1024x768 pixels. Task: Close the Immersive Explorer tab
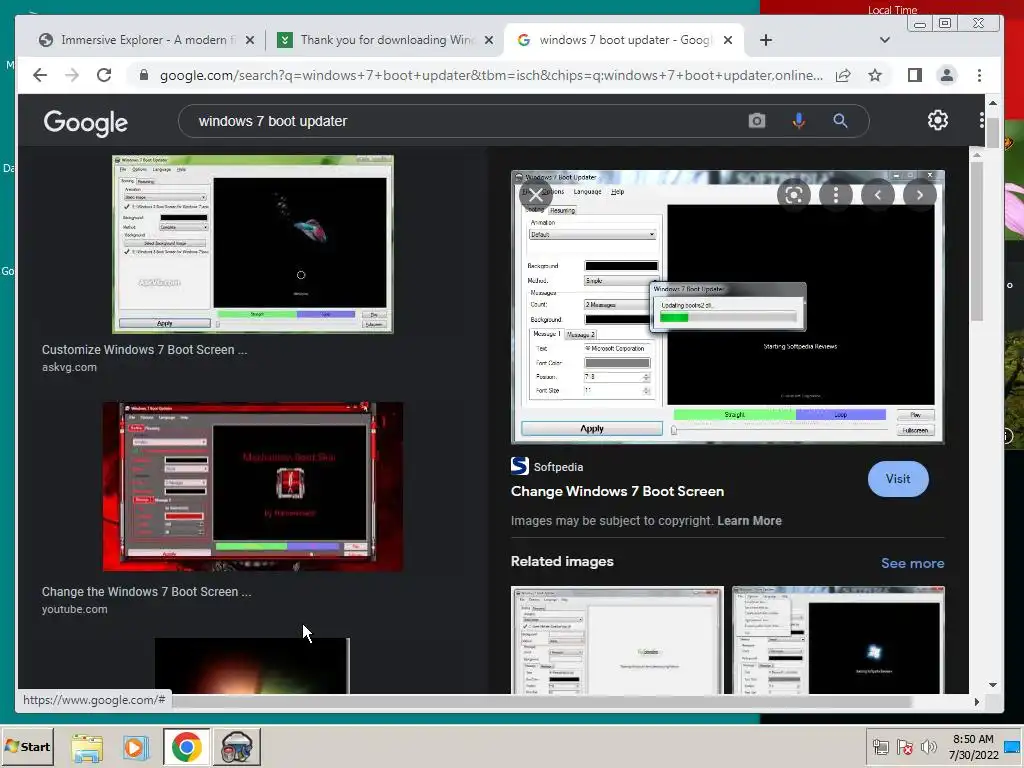(249, 40)
